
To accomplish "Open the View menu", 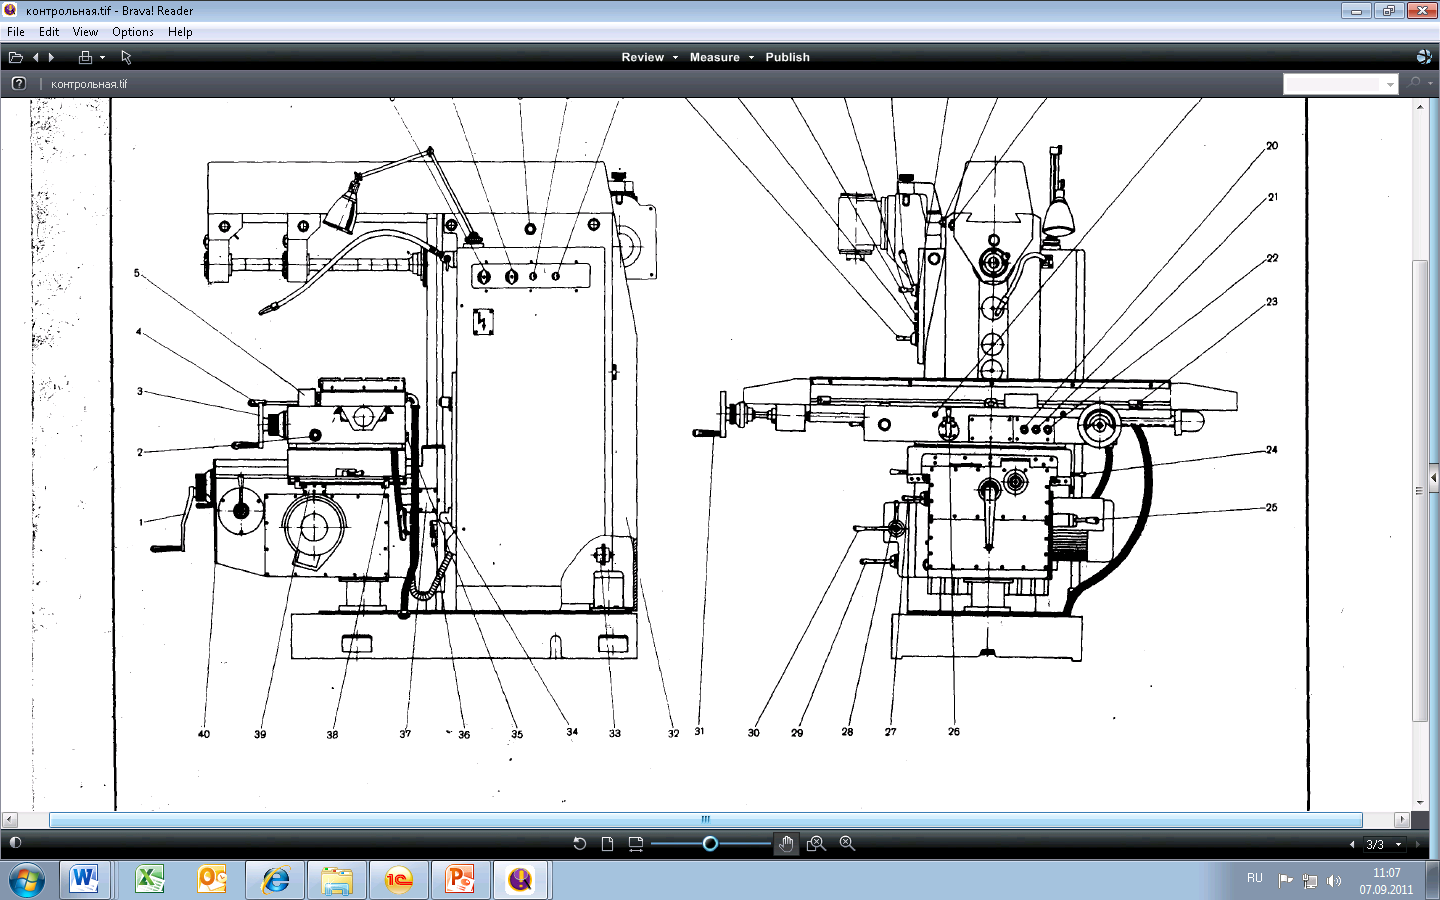I will (85, 32).
